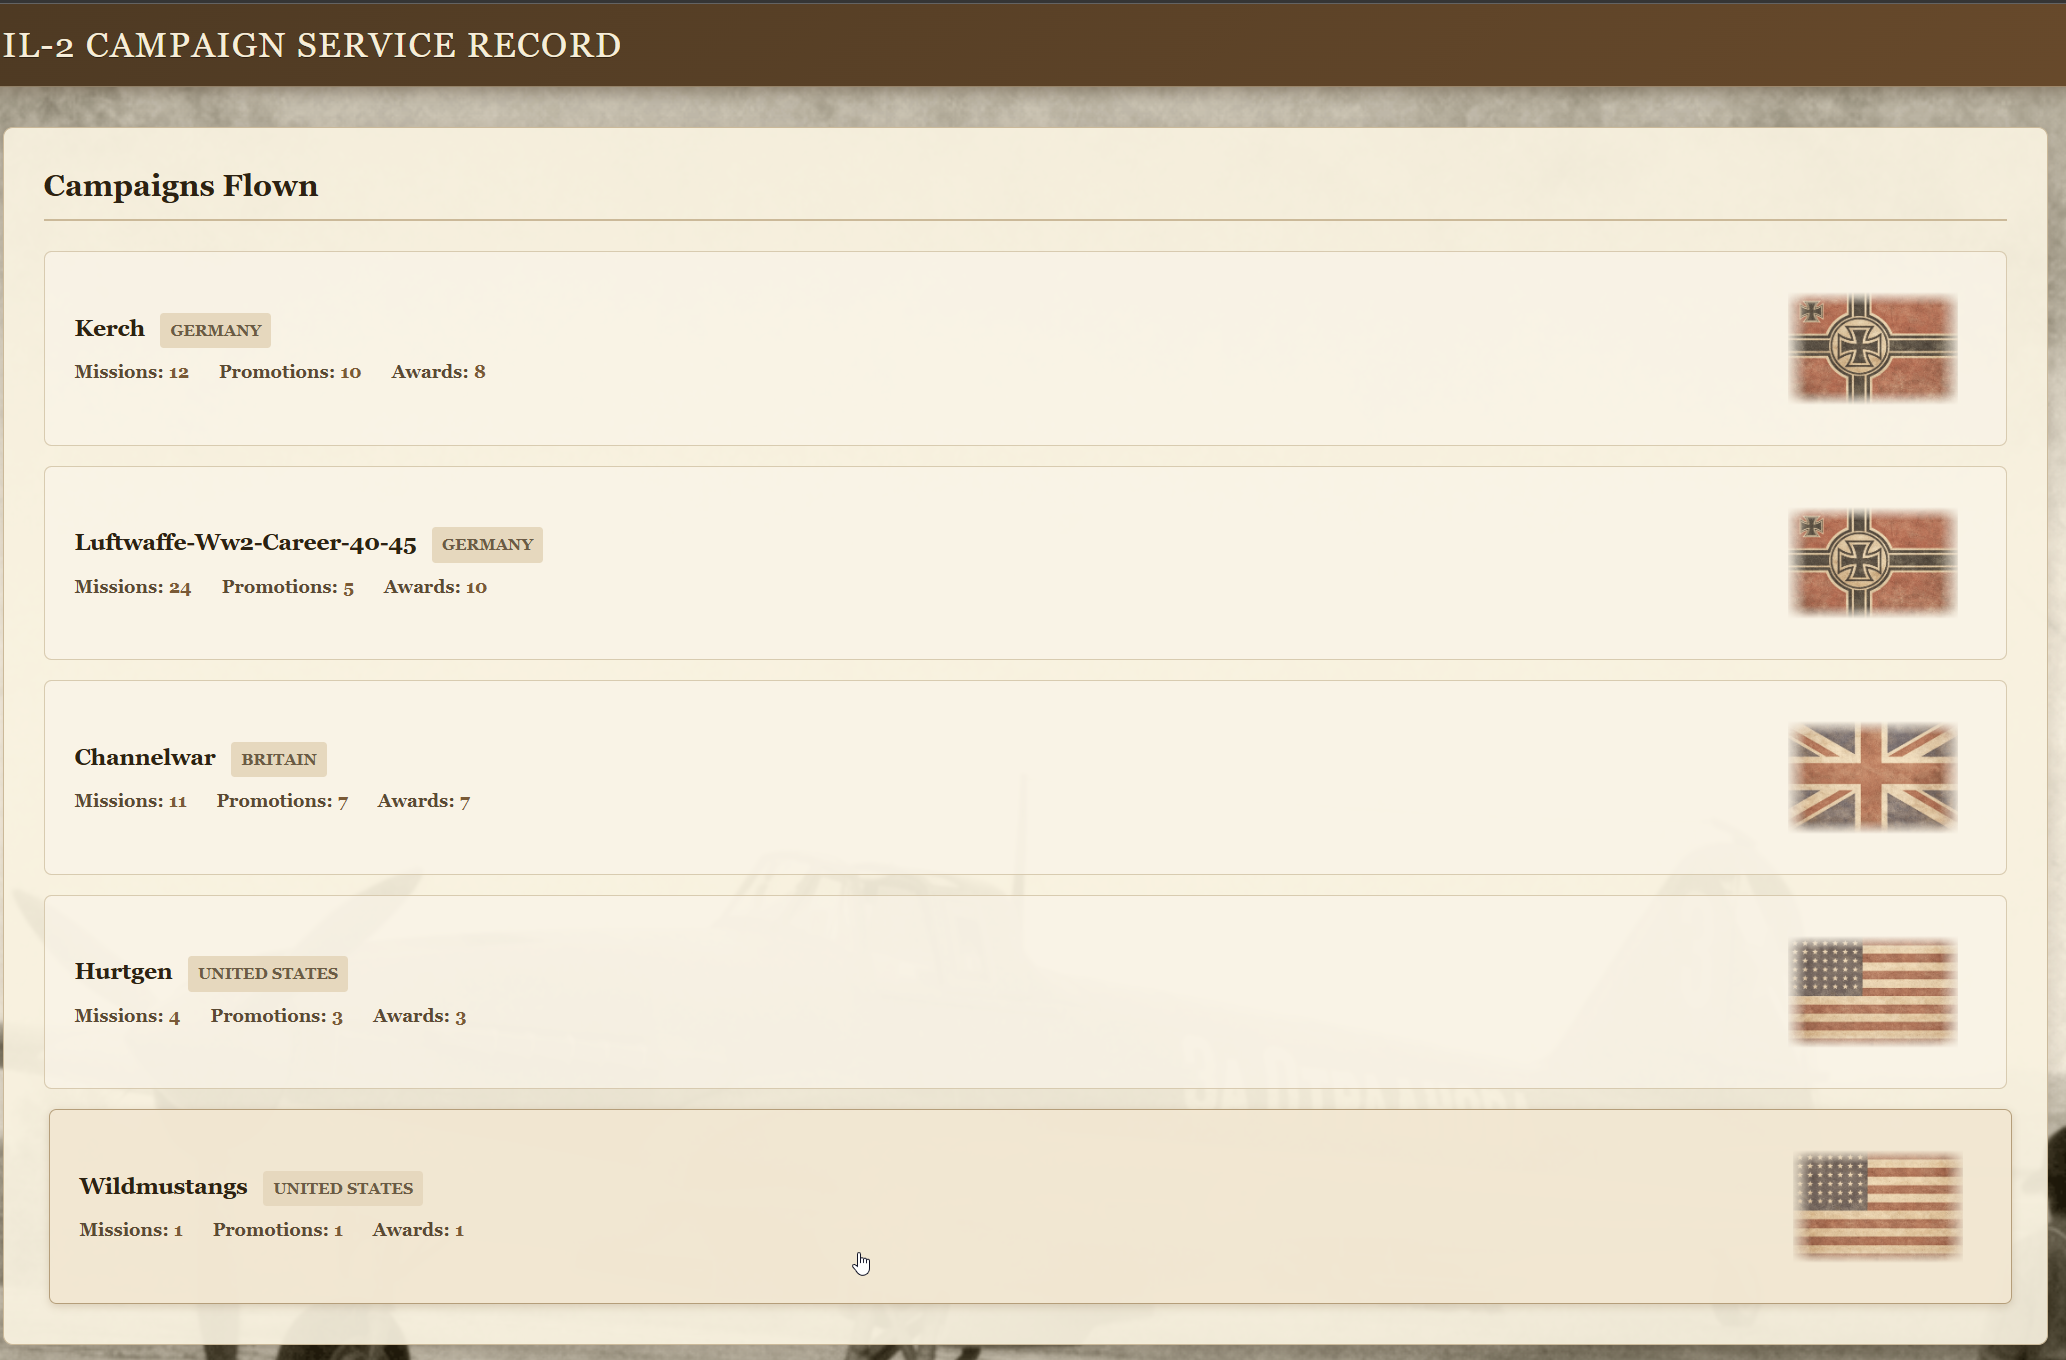Open the Kerch campaign title

click(x=110, y=329)
